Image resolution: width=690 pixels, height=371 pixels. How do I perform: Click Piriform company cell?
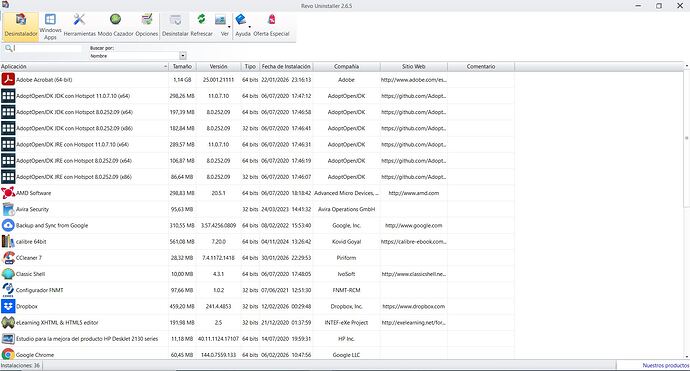346,258
